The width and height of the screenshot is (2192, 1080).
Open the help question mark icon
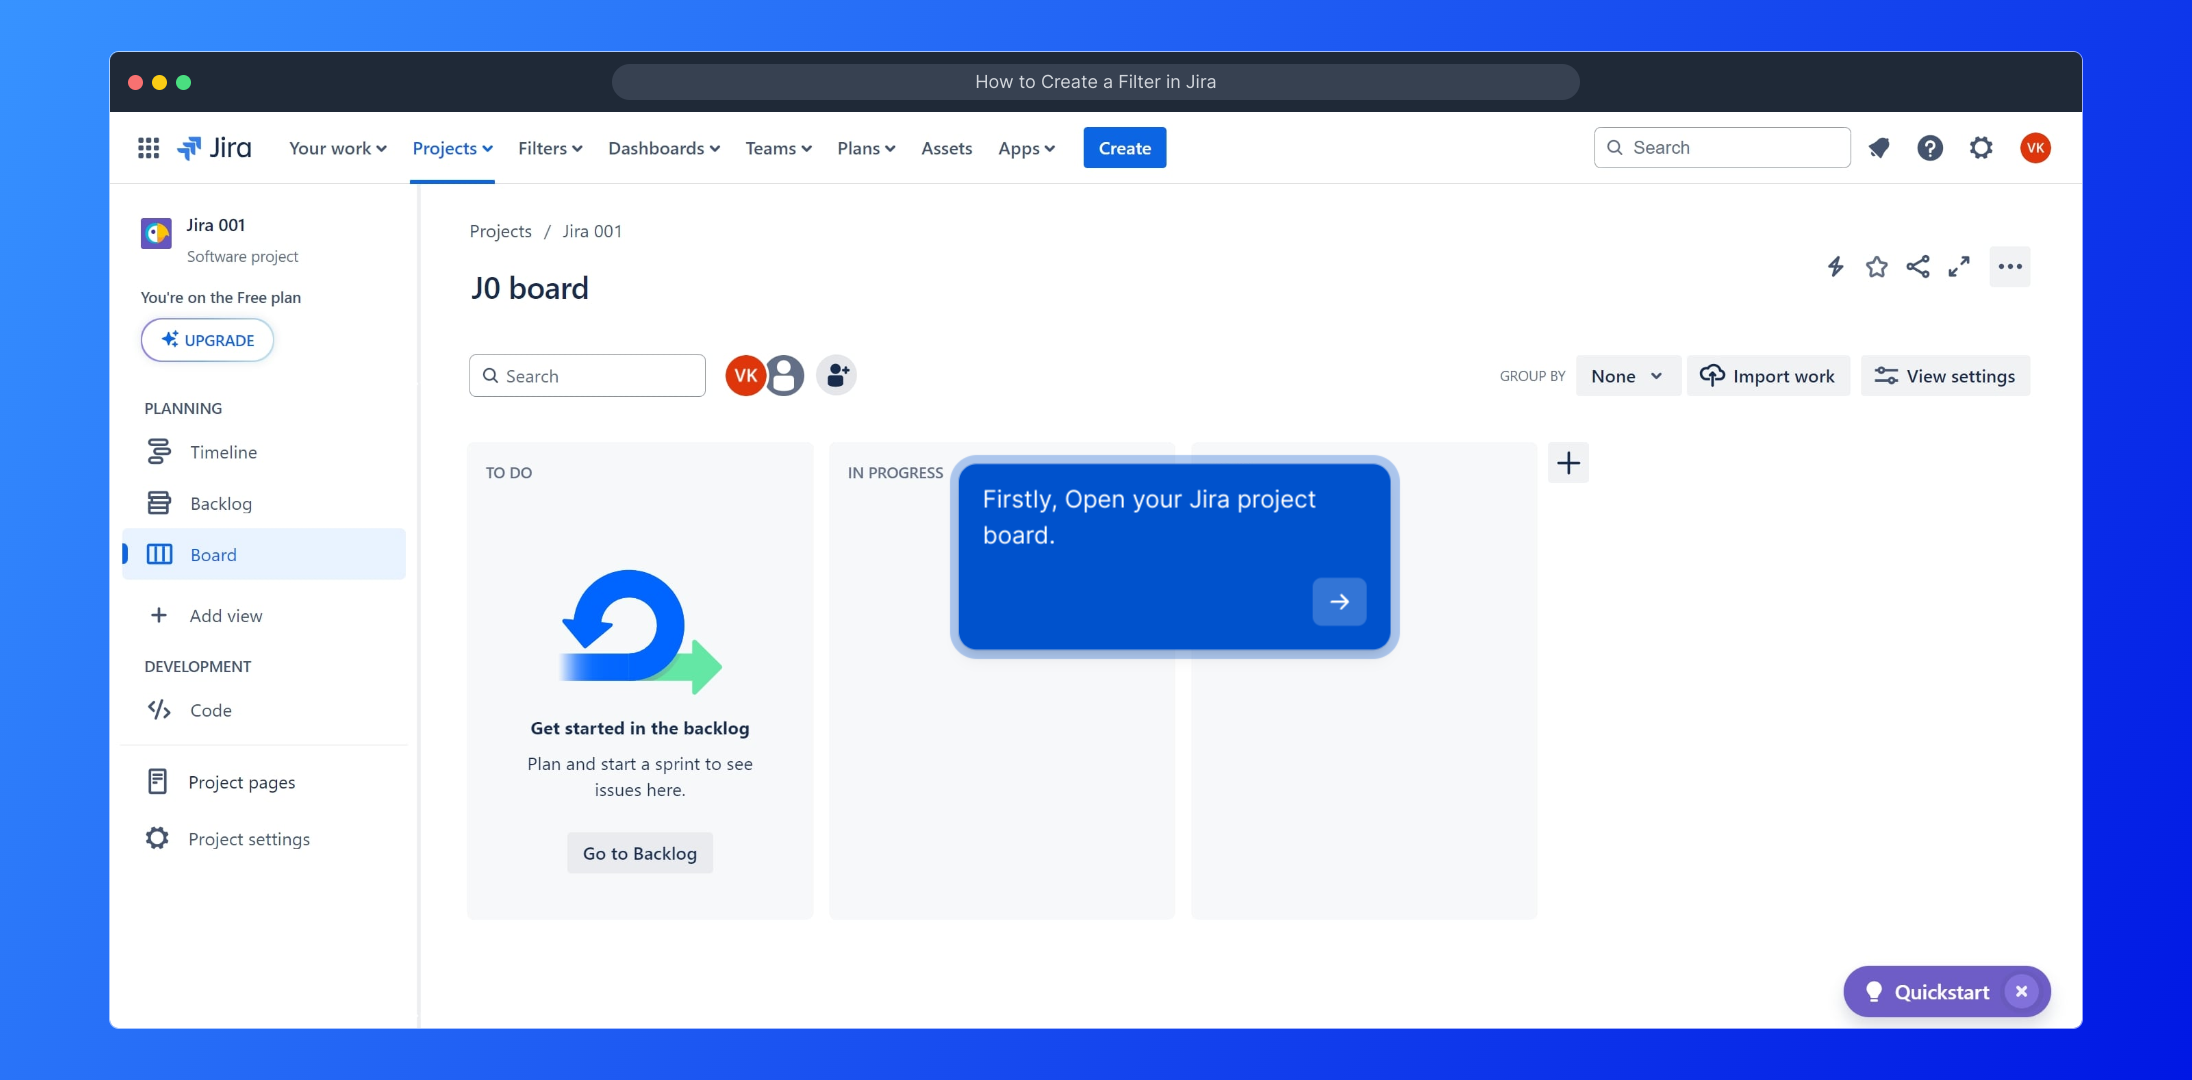point(1930,148)
